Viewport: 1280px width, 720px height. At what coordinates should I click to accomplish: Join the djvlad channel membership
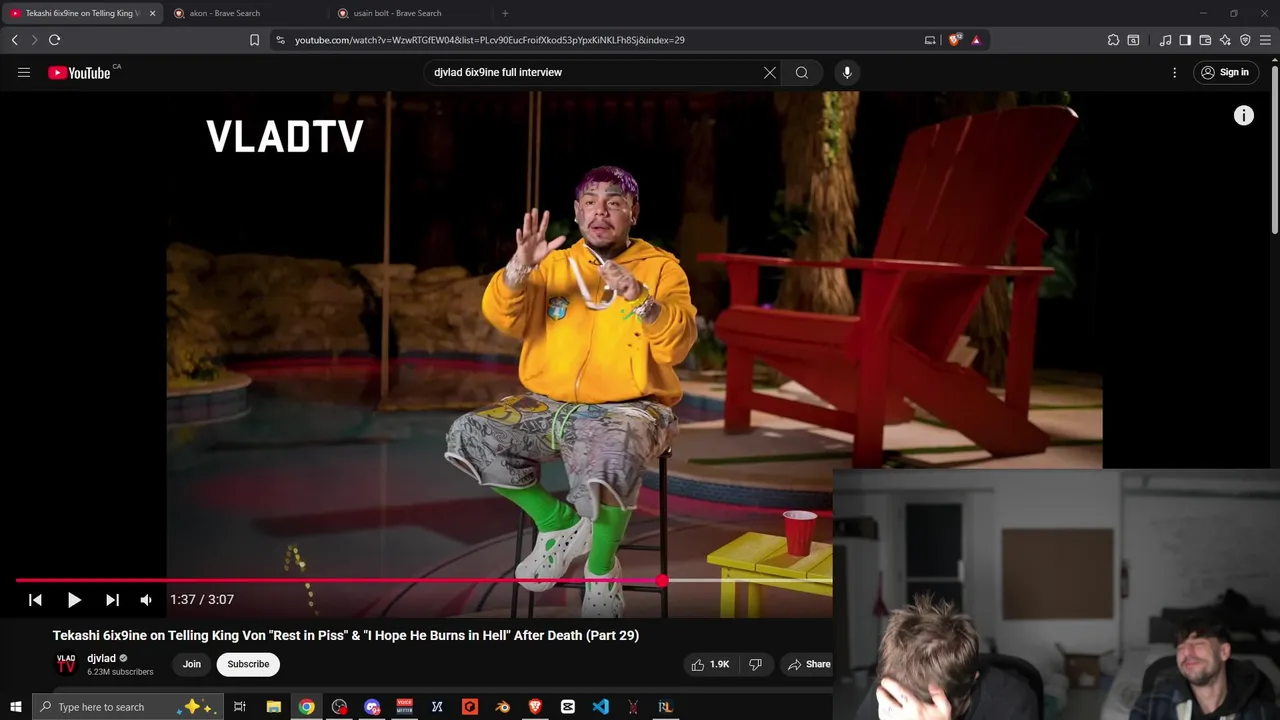(x=191, y=664)
